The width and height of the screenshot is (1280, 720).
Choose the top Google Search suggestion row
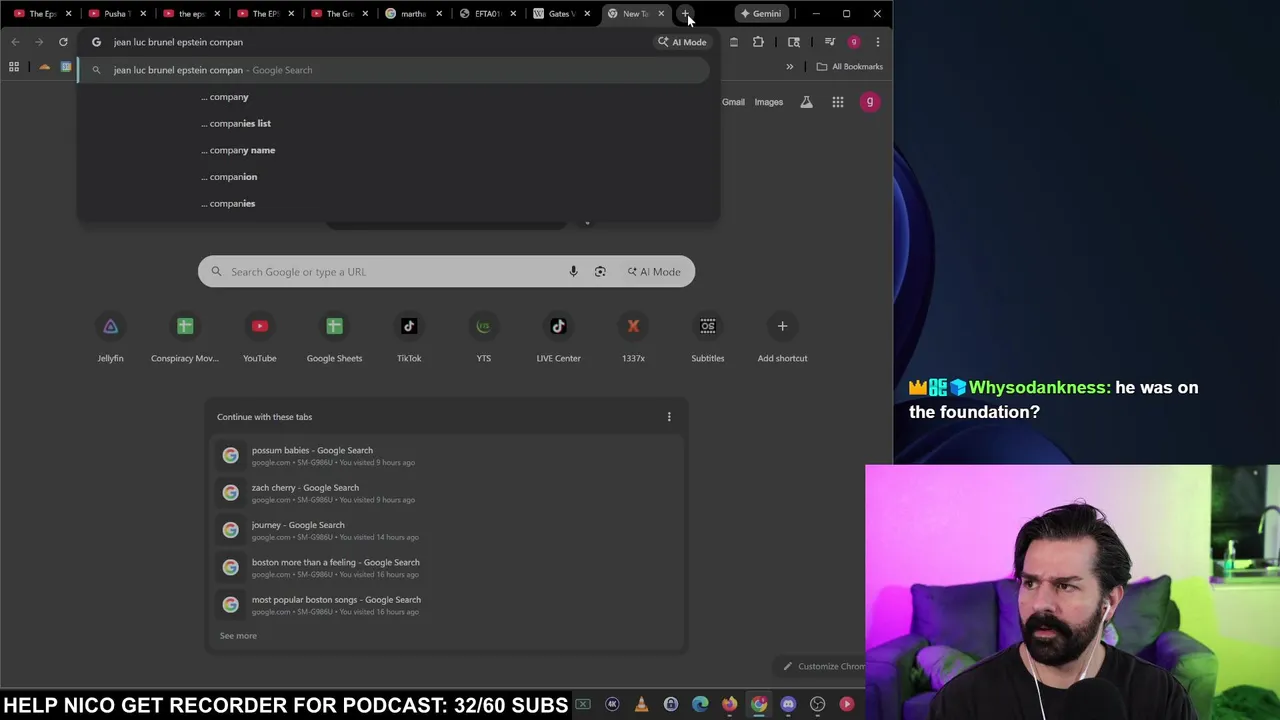tap(395, 70)
